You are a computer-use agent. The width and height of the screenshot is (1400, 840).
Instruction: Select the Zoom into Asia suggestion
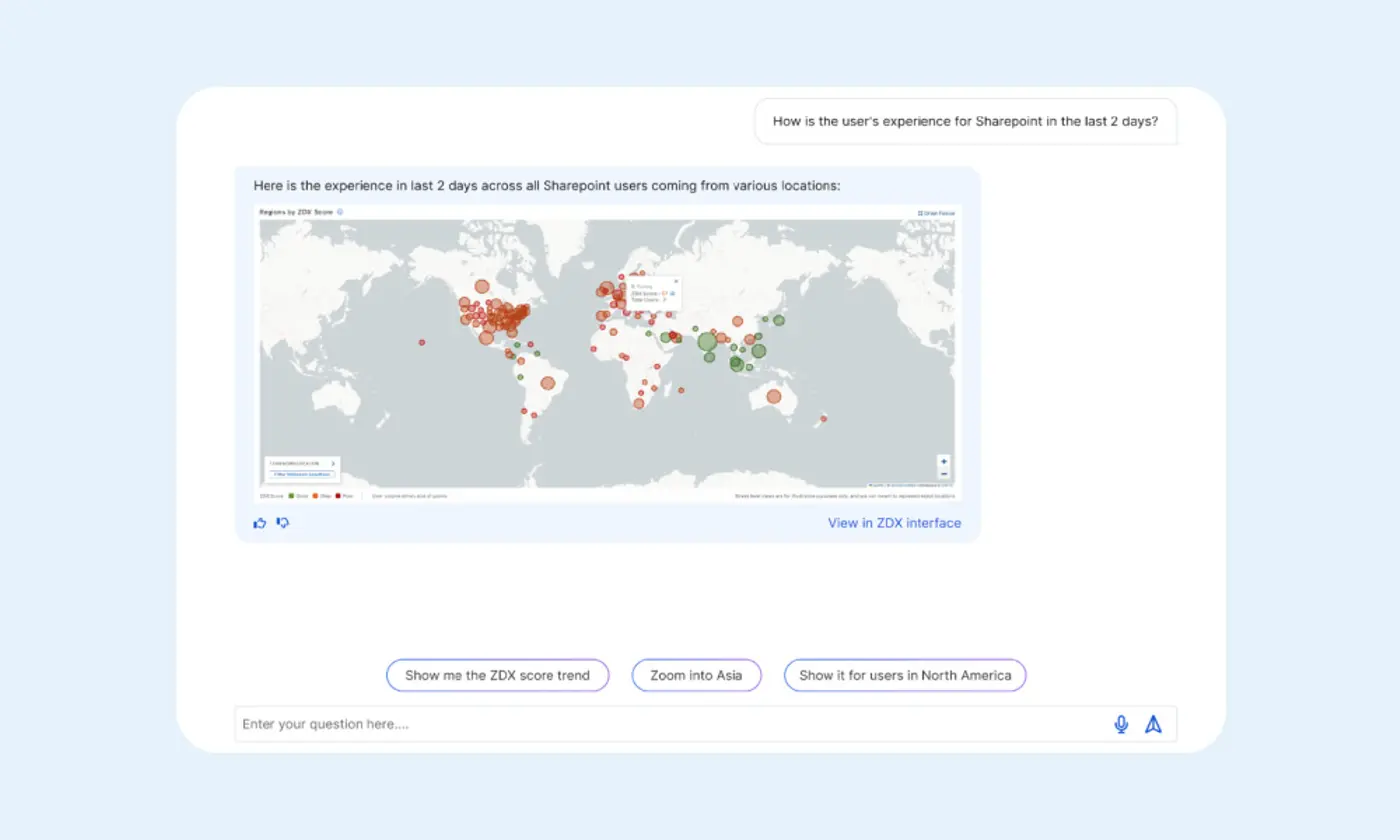(696, 675)
